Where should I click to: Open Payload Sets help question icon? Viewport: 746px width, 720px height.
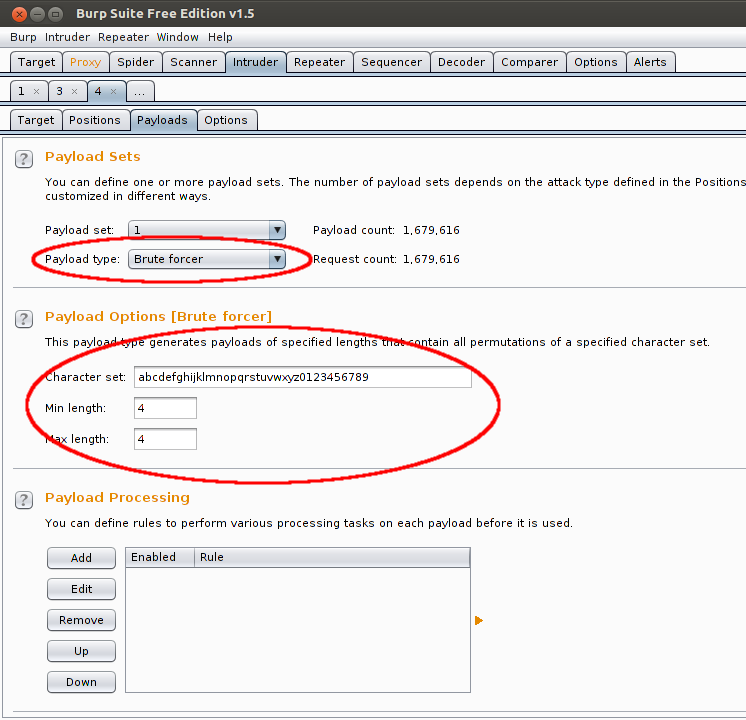[x=24, y=159]
